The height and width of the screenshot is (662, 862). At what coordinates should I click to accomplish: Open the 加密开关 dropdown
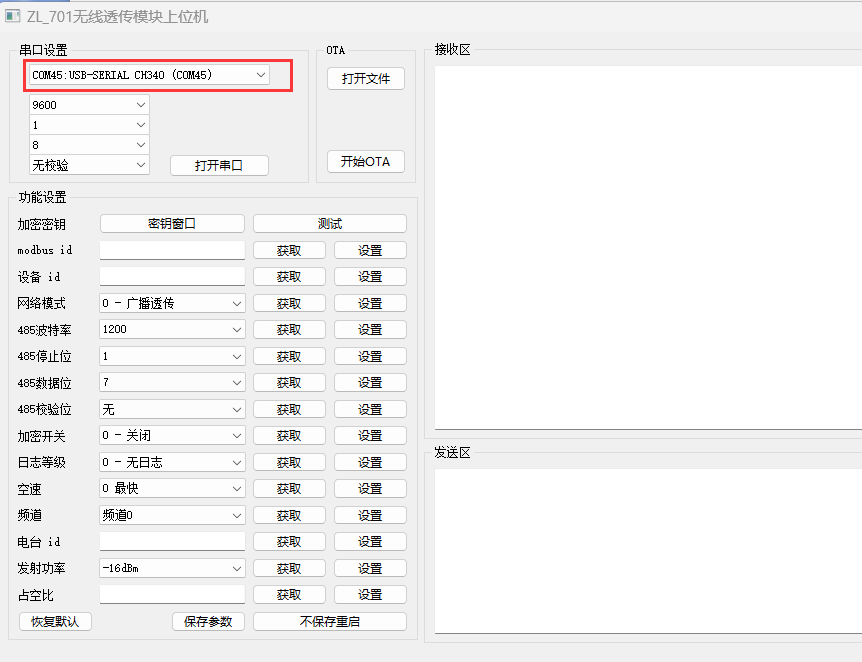tap(172, 436)
